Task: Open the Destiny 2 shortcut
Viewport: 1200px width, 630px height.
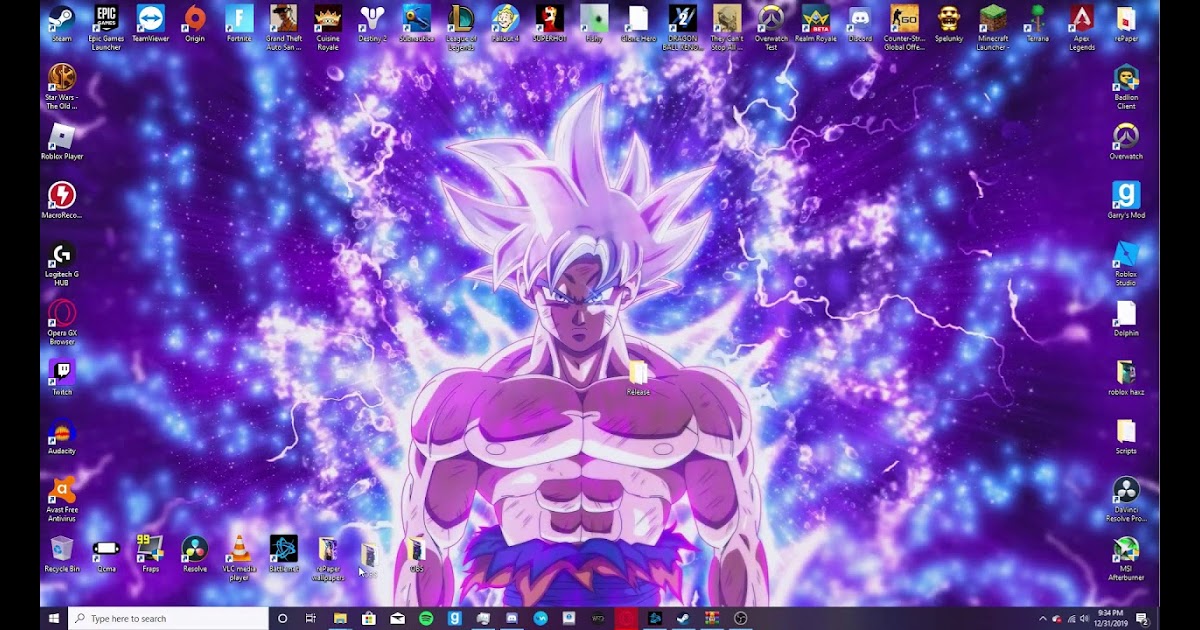Action: [x=372, y=24]
